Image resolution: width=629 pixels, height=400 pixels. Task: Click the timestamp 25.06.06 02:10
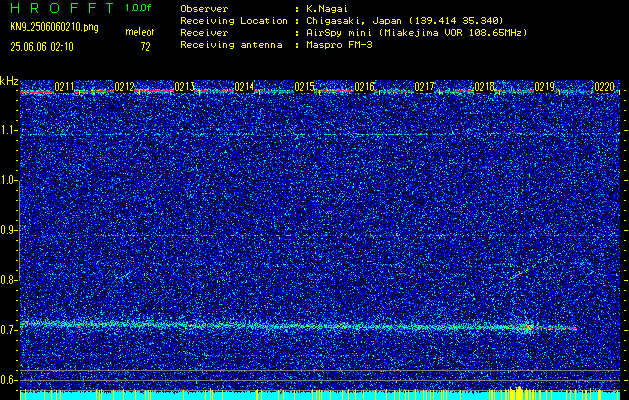[42, 47]
